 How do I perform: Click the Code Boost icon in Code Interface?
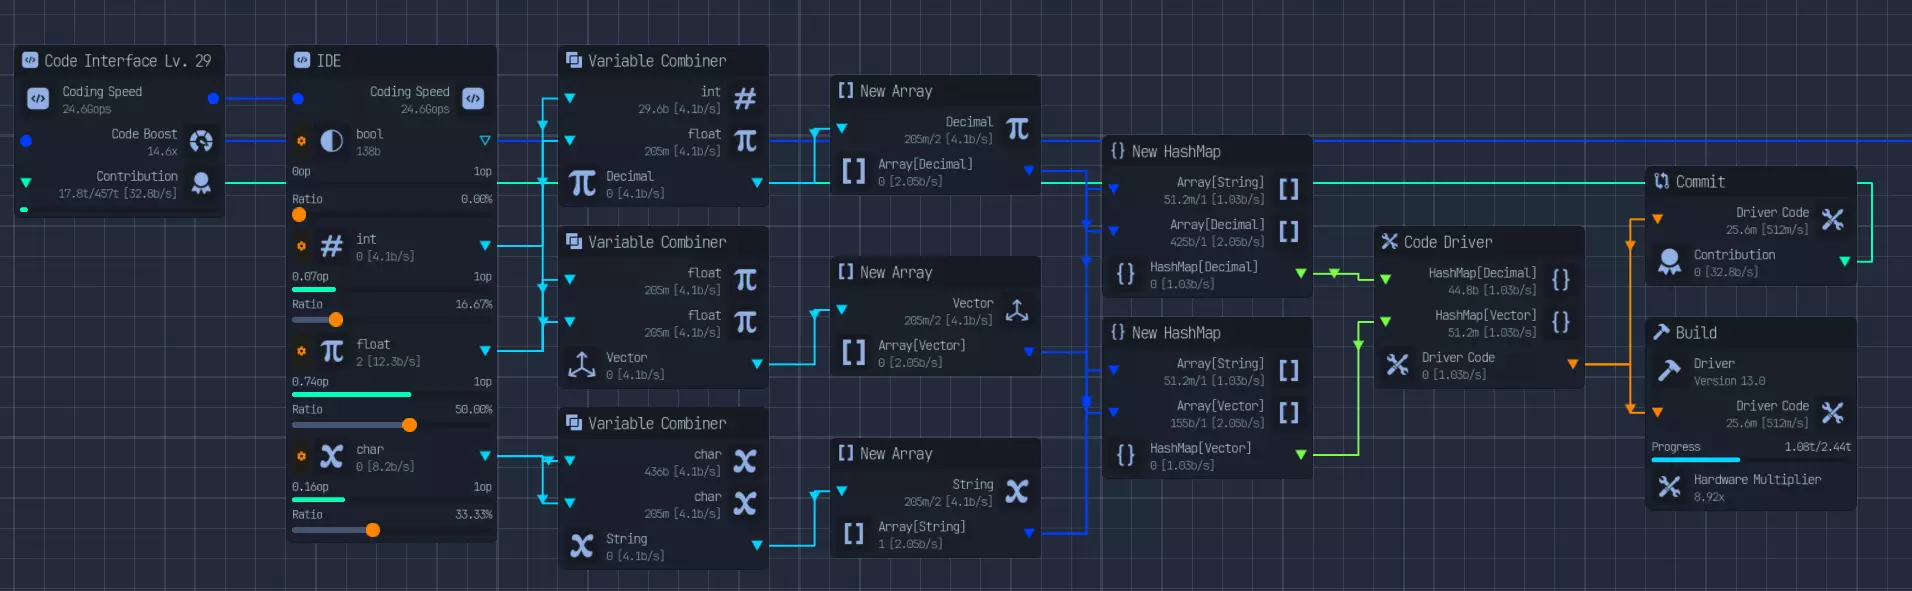click(201, 141)
